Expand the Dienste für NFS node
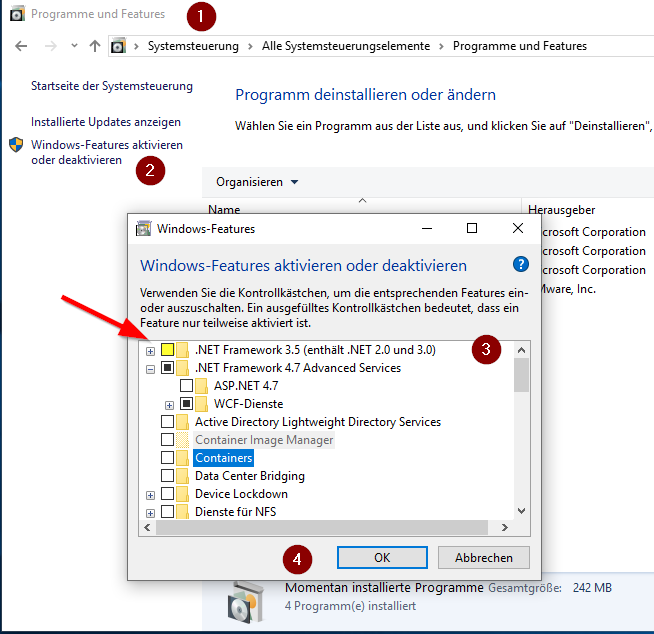The image size is (654, 634). click(x=150, y=513)
